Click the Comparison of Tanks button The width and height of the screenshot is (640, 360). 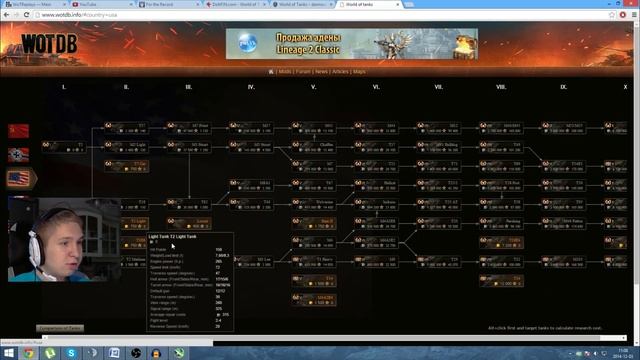(x=60, y=328)
